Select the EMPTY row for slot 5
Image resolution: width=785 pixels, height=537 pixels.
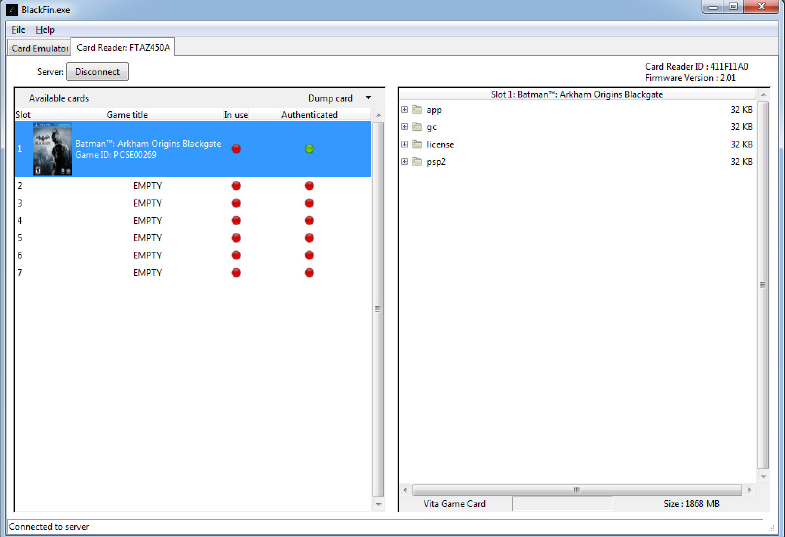click(193, 238)
